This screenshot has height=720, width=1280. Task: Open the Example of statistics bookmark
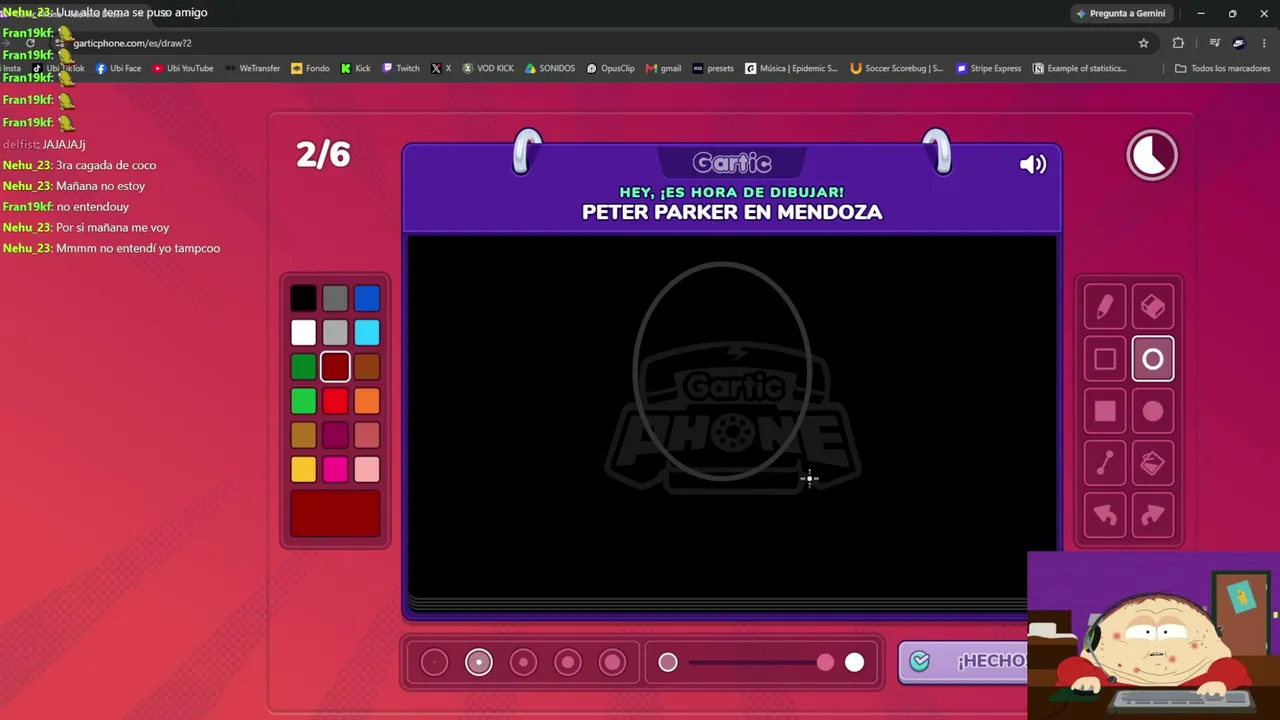click(x=1080, y=68)
